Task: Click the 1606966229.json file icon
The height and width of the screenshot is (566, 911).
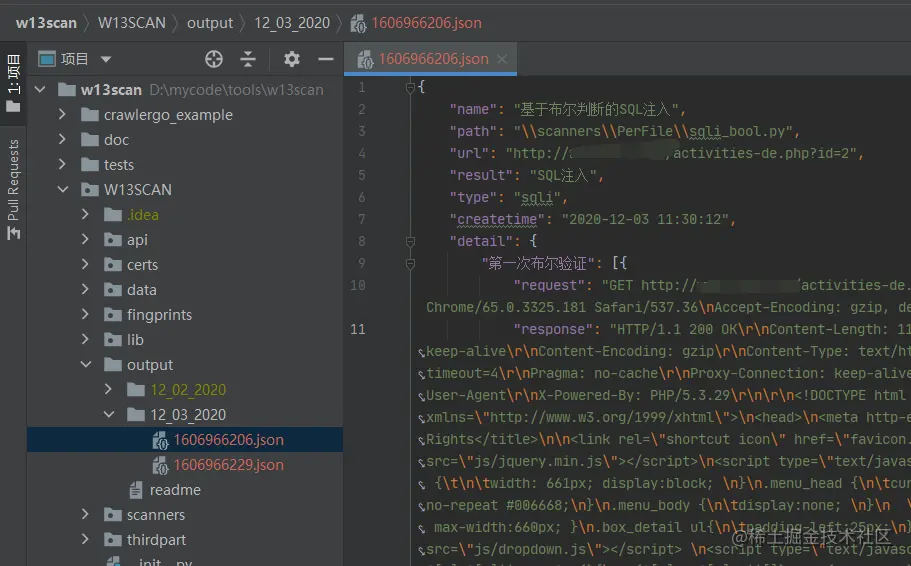Action: pos(160,465)
